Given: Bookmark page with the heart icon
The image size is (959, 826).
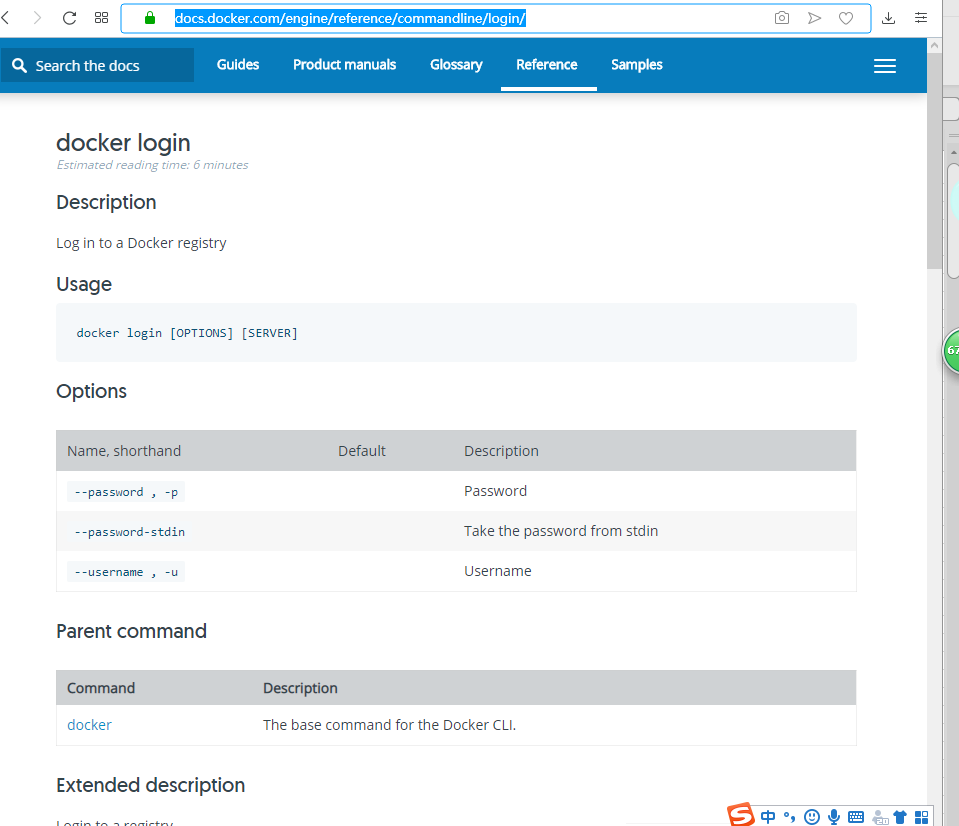Looking at the screenshot, I should (x=846, y=18).
